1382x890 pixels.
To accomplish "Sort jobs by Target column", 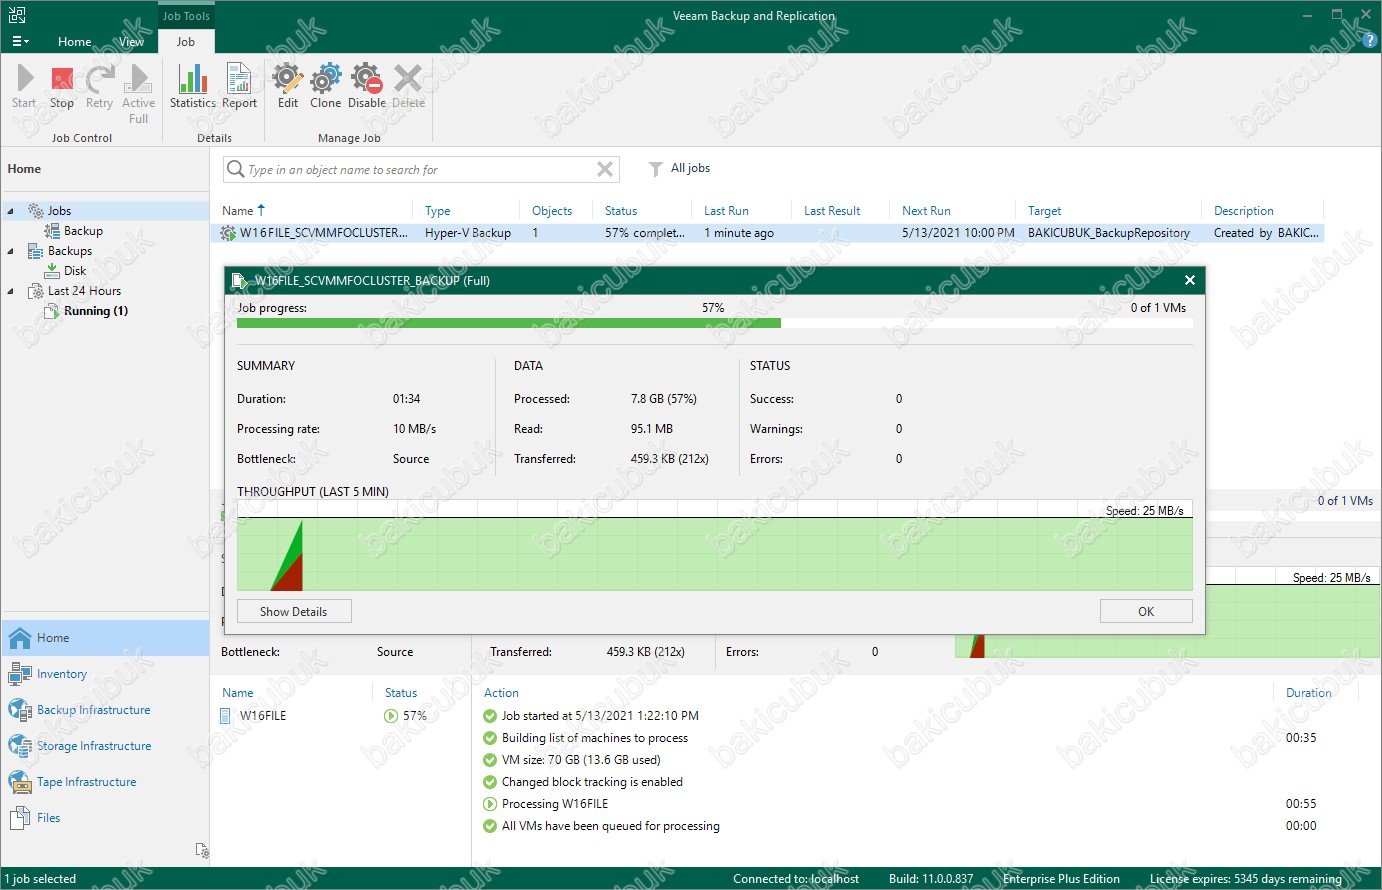I will pyautogui.click(x=1045, y=211).
